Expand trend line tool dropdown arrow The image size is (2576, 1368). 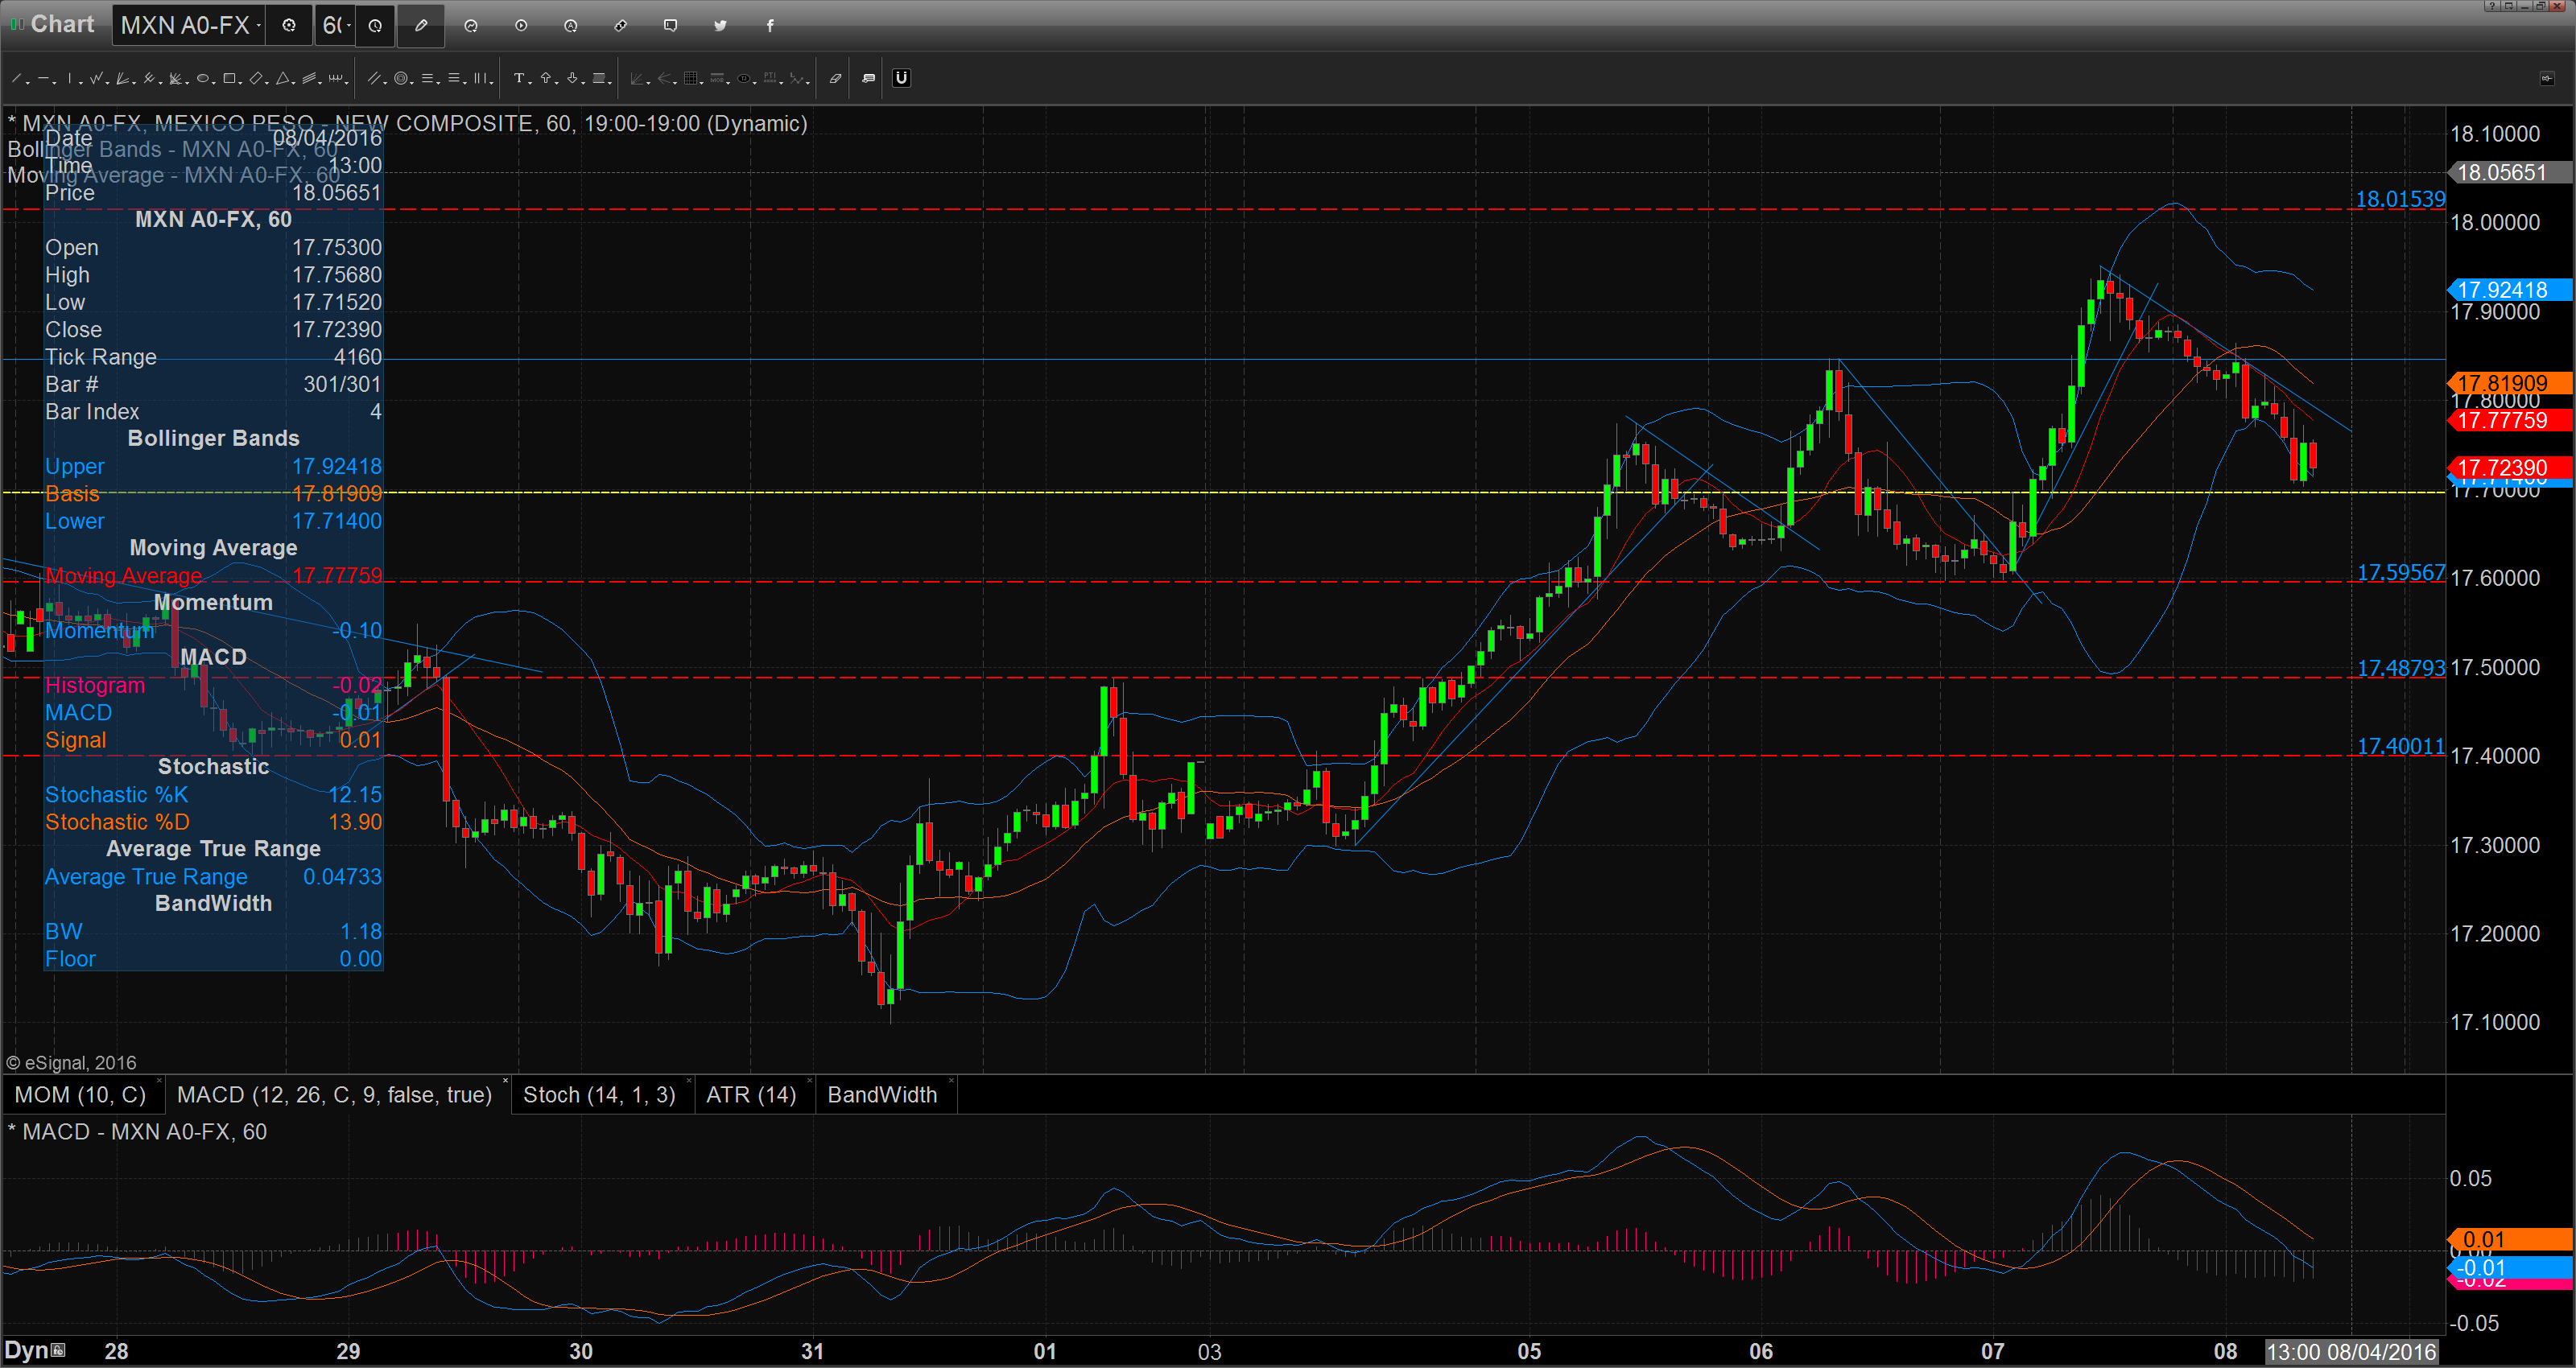click(28, 83)
